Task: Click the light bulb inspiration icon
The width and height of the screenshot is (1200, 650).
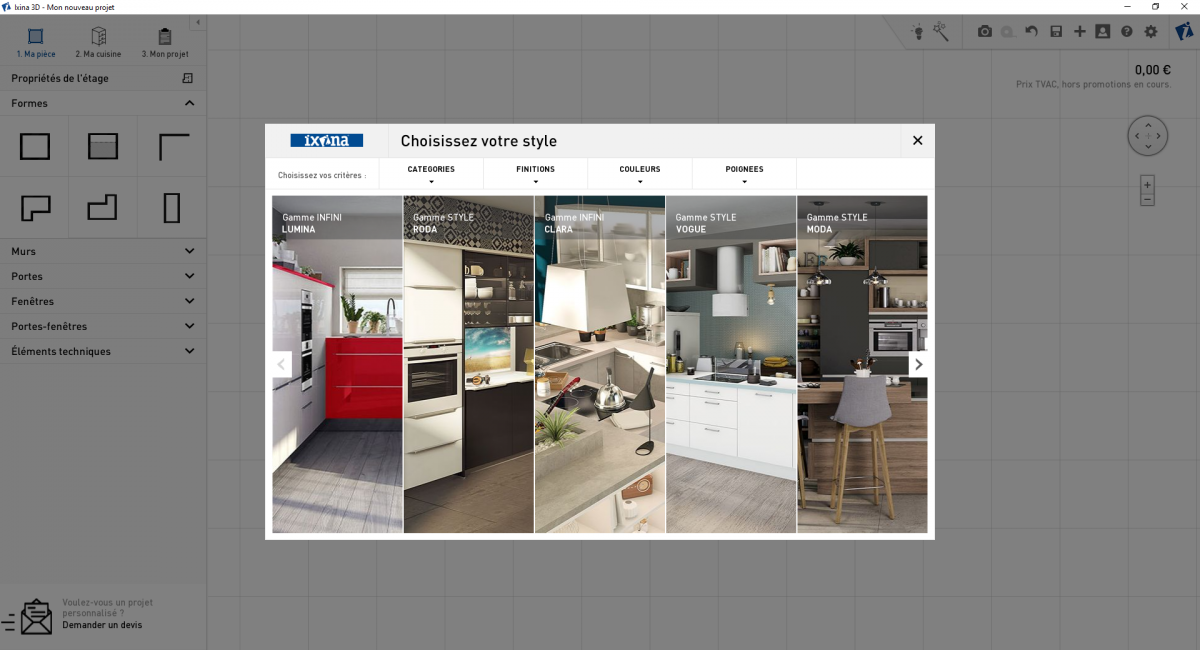Action: tap(917, 32)
